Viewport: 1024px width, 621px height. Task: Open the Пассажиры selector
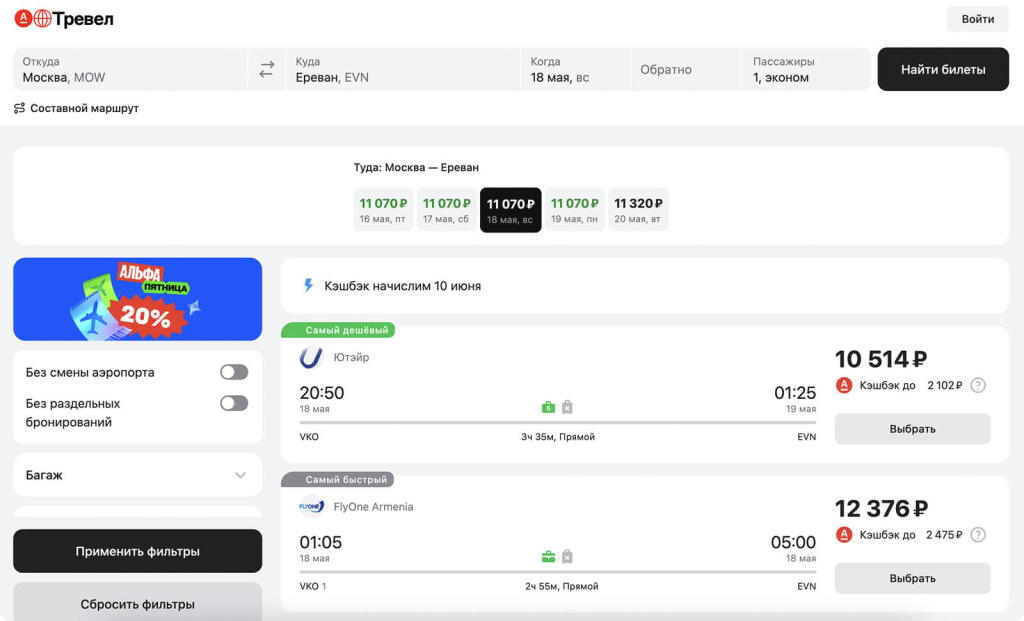[x=805, y=69]
